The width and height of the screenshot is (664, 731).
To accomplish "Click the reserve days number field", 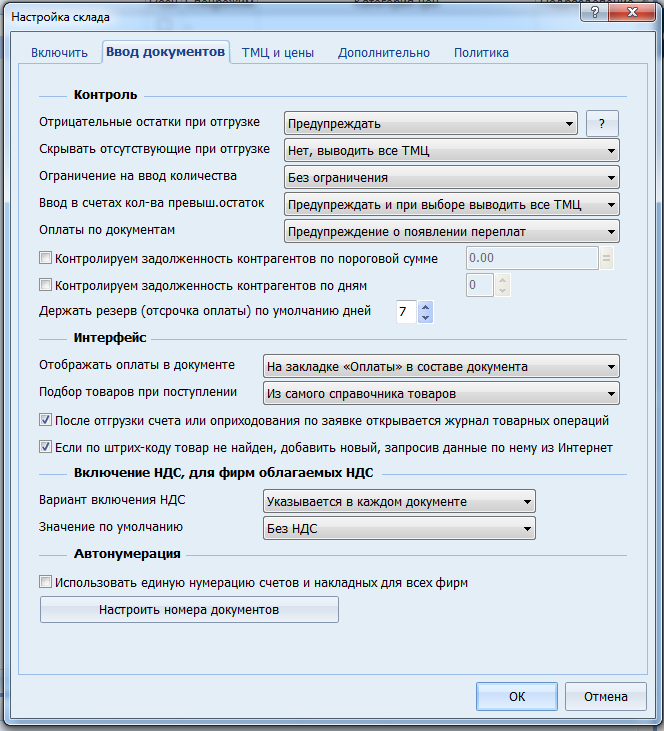I will tap(404, 312).
